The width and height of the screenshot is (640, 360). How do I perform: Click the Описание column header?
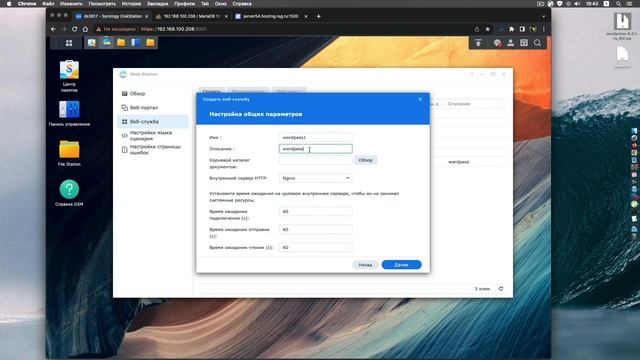tap(459, 104)
